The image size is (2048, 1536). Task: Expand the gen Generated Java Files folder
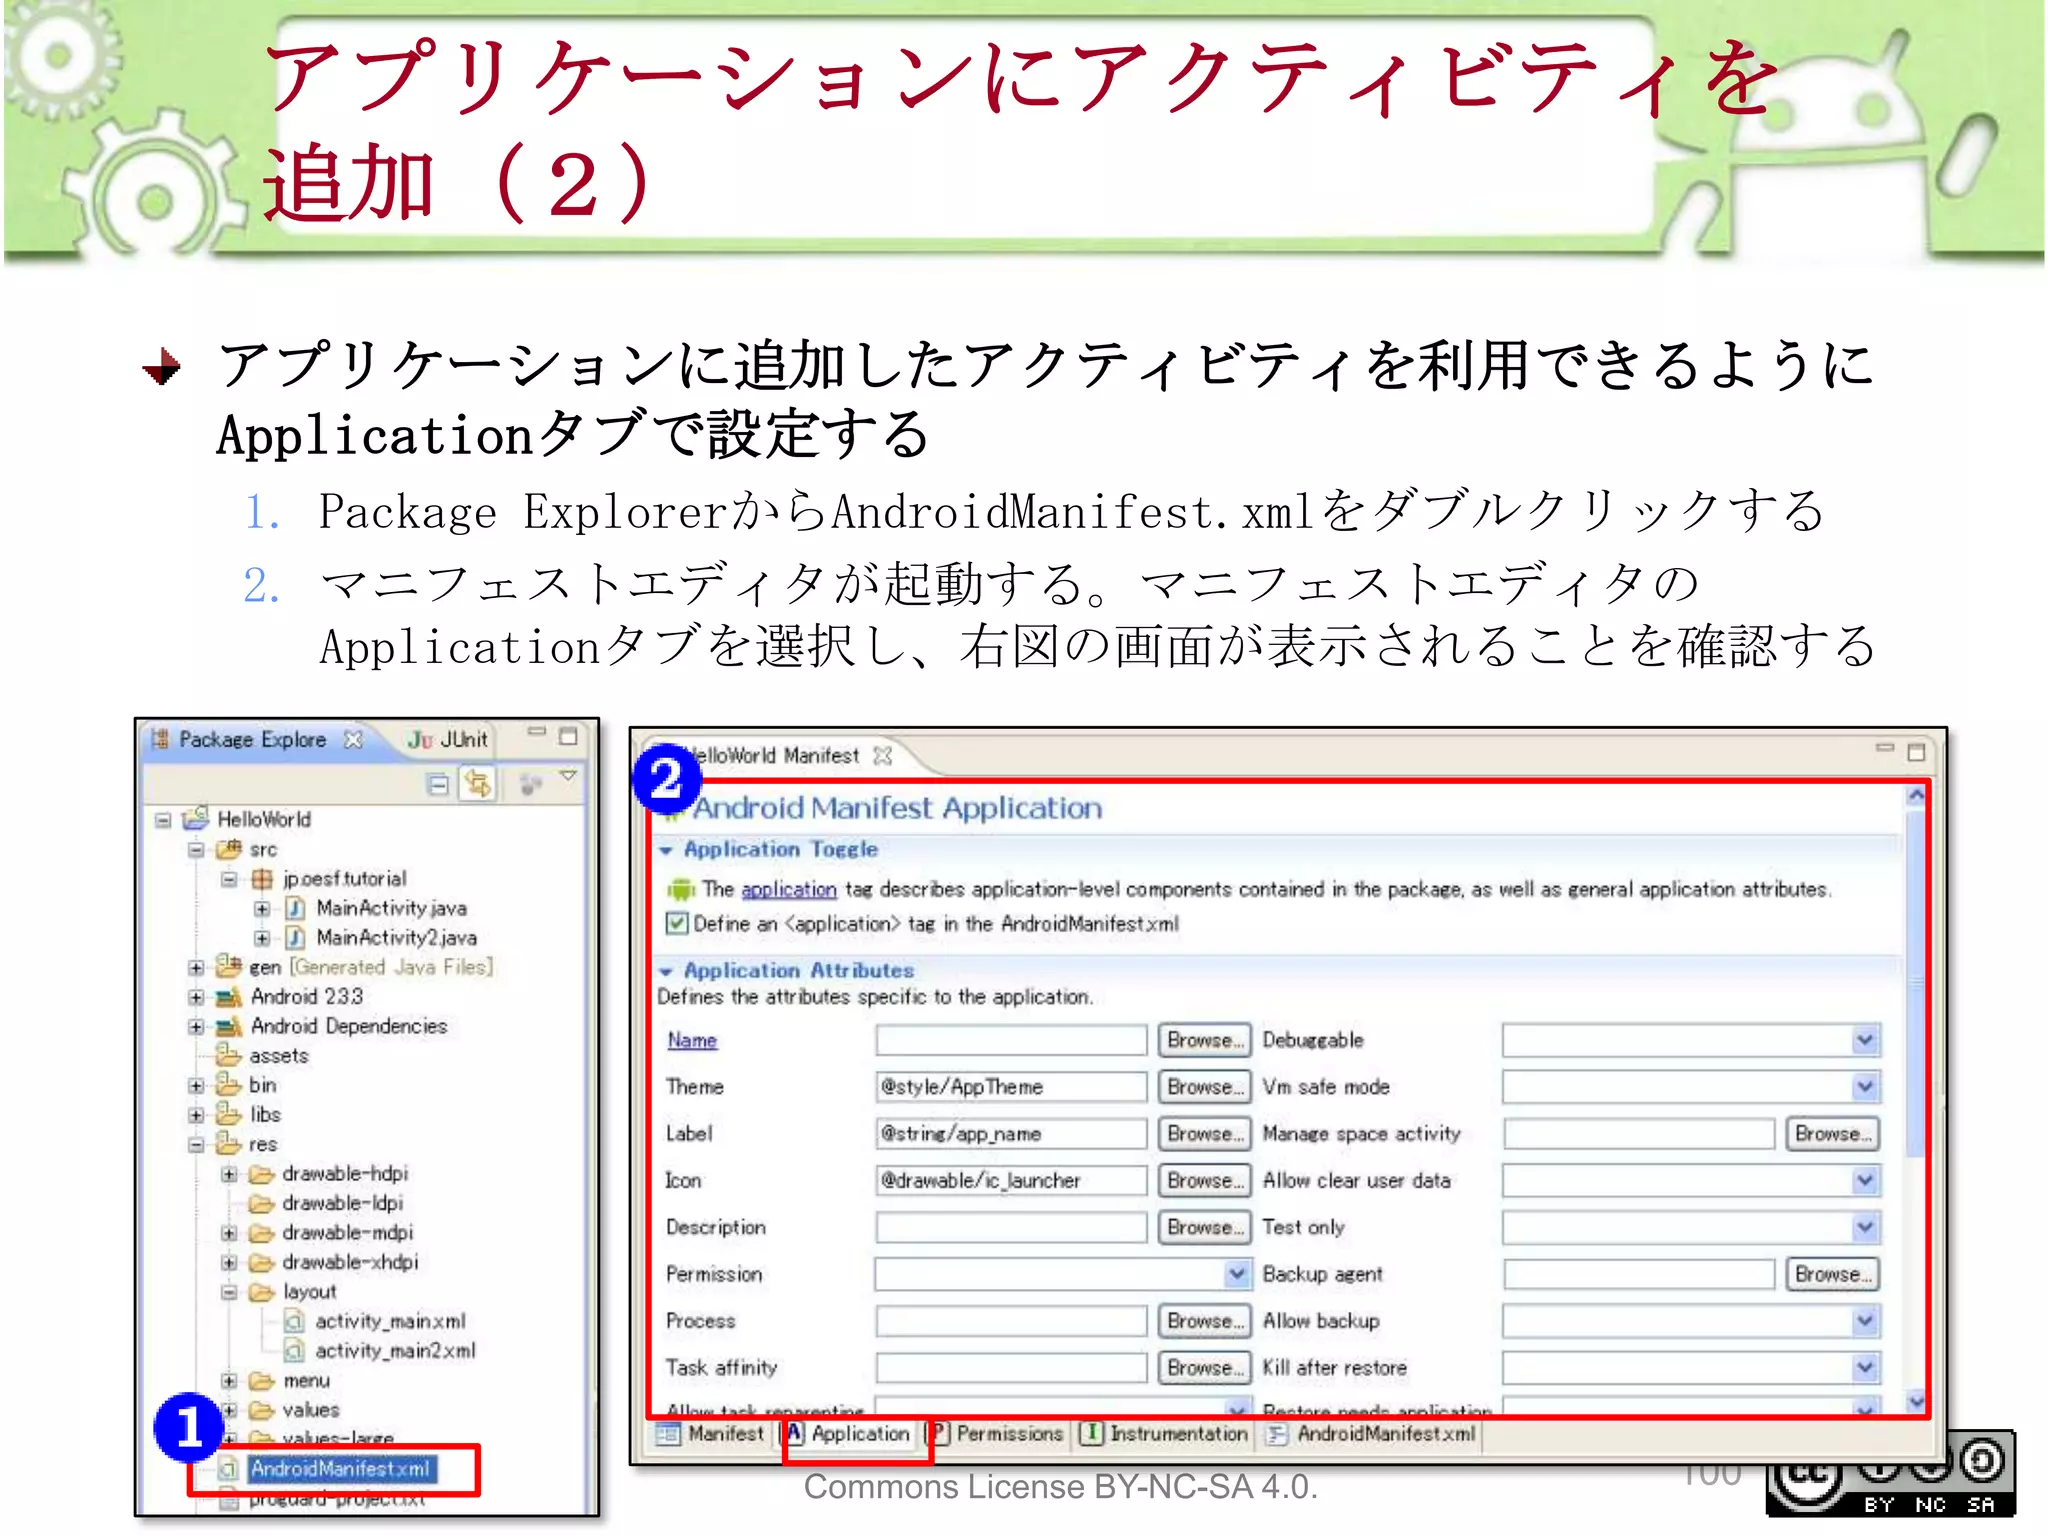click(196, 968)
